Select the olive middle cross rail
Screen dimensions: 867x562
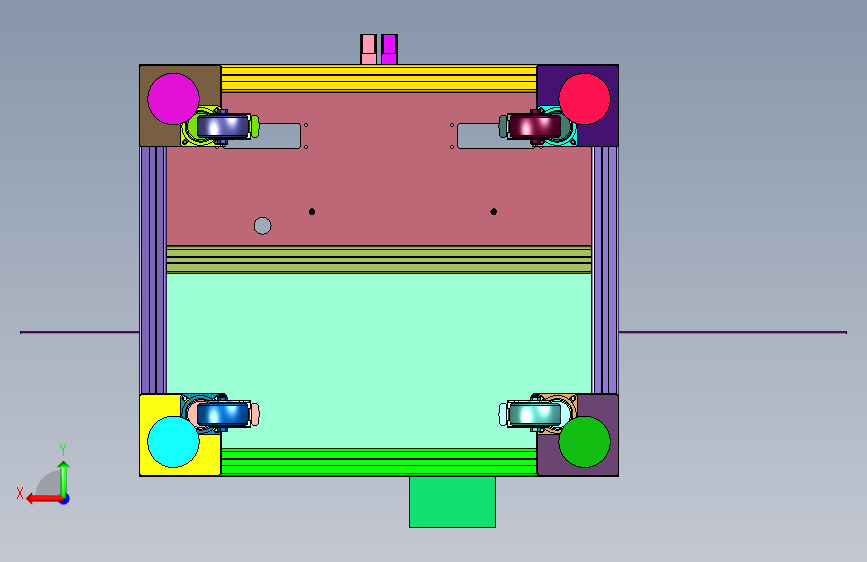pyautogui.click(x=379, y=259)
